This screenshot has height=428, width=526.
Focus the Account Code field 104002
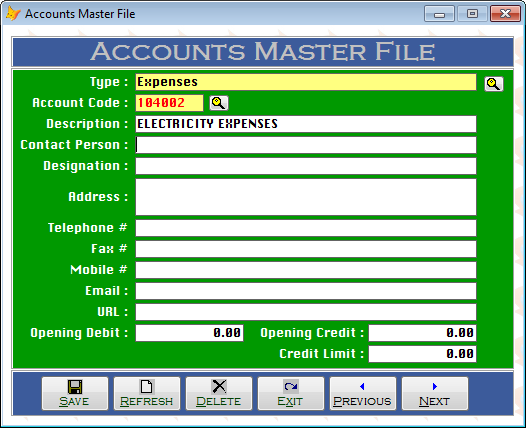click(x=169, y=103)
